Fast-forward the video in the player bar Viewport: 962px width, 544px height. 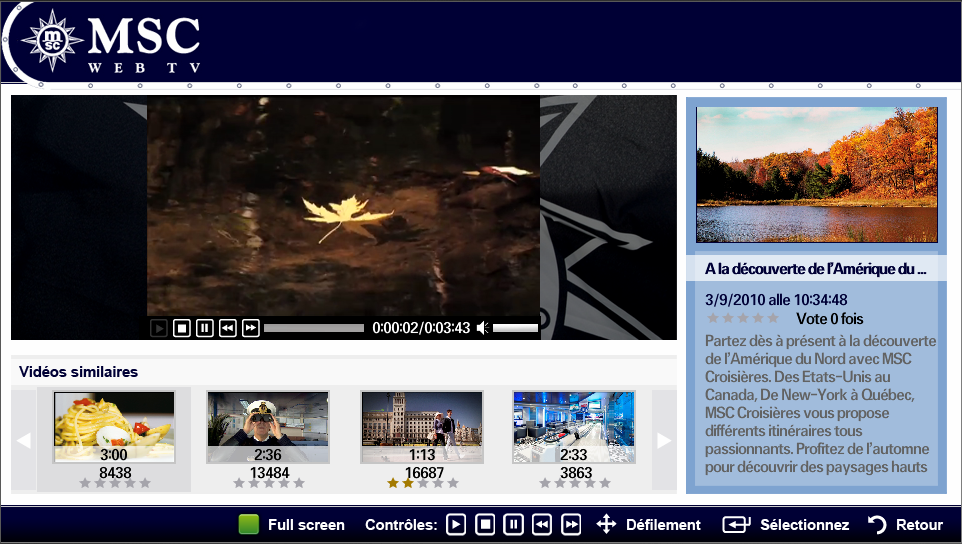(250, 328)
